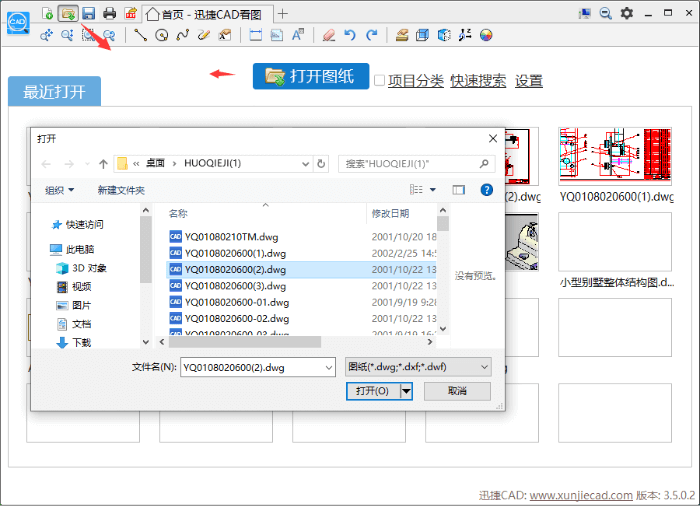
Task: Select the pencil freehand tool
Action: pyautogui.click(x=204, y=35)
